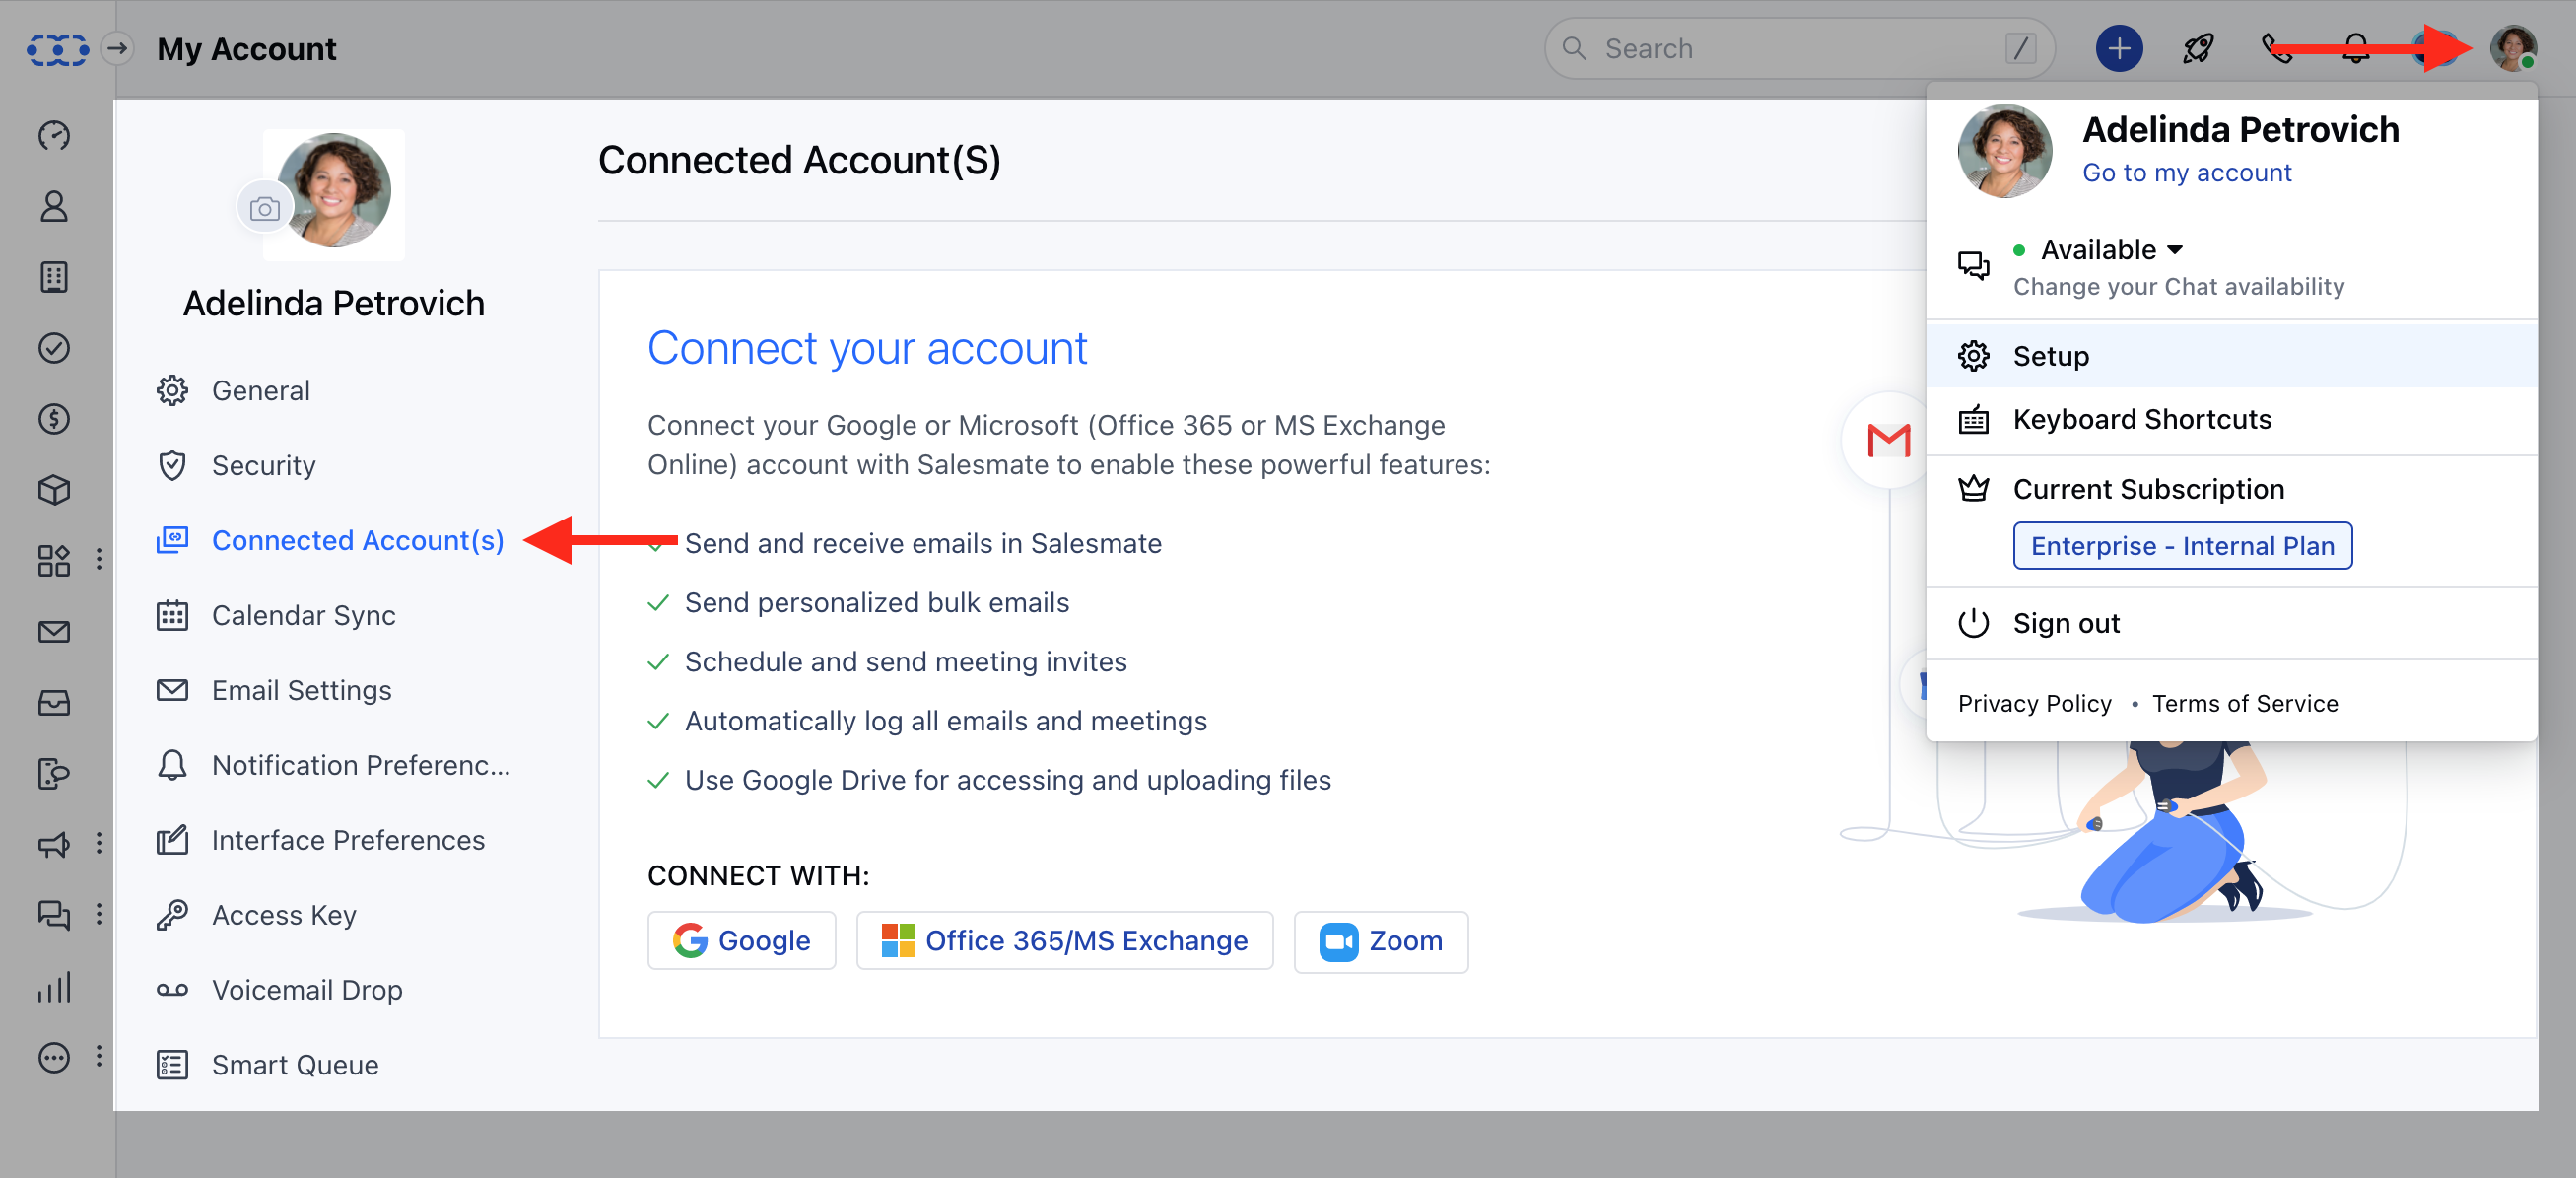2576x1178 pixels.
Task: Open Terms of Service link
Action: click(2244, 704)
